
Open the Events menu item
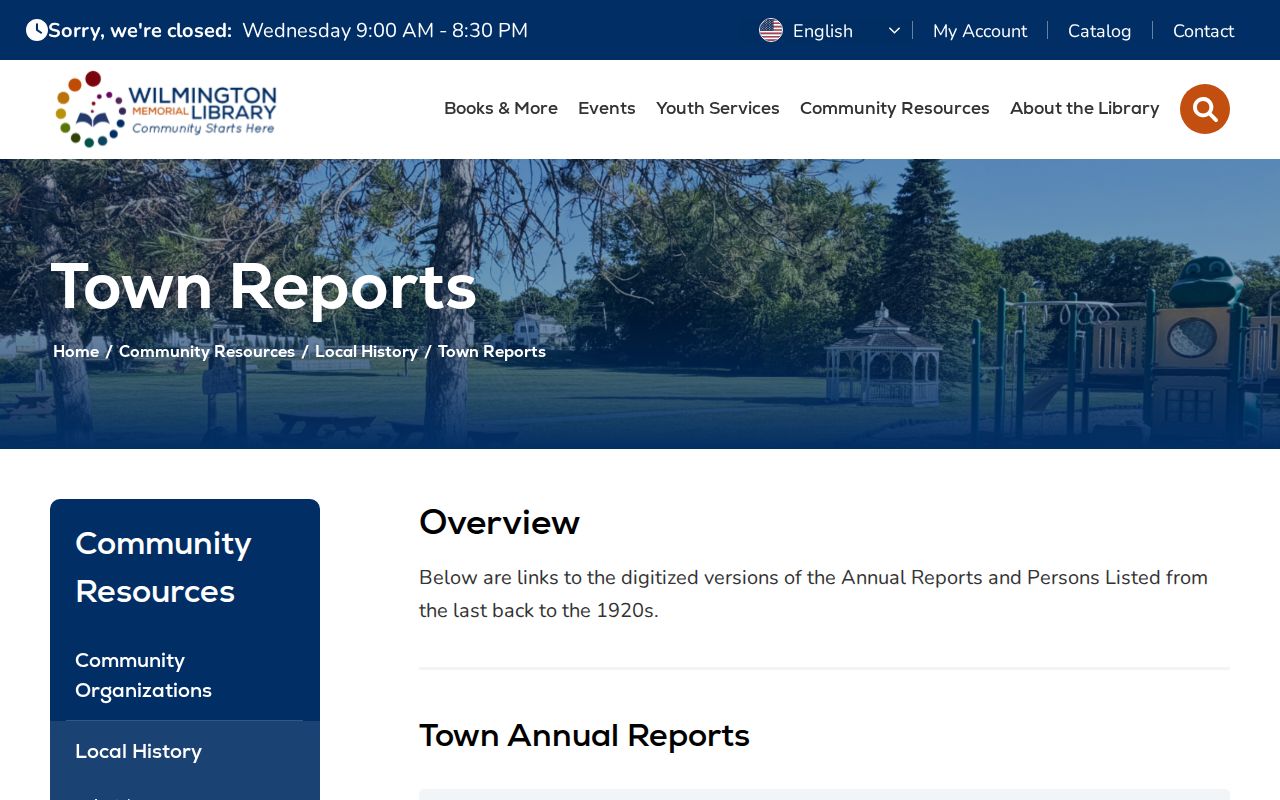[607, 108]
